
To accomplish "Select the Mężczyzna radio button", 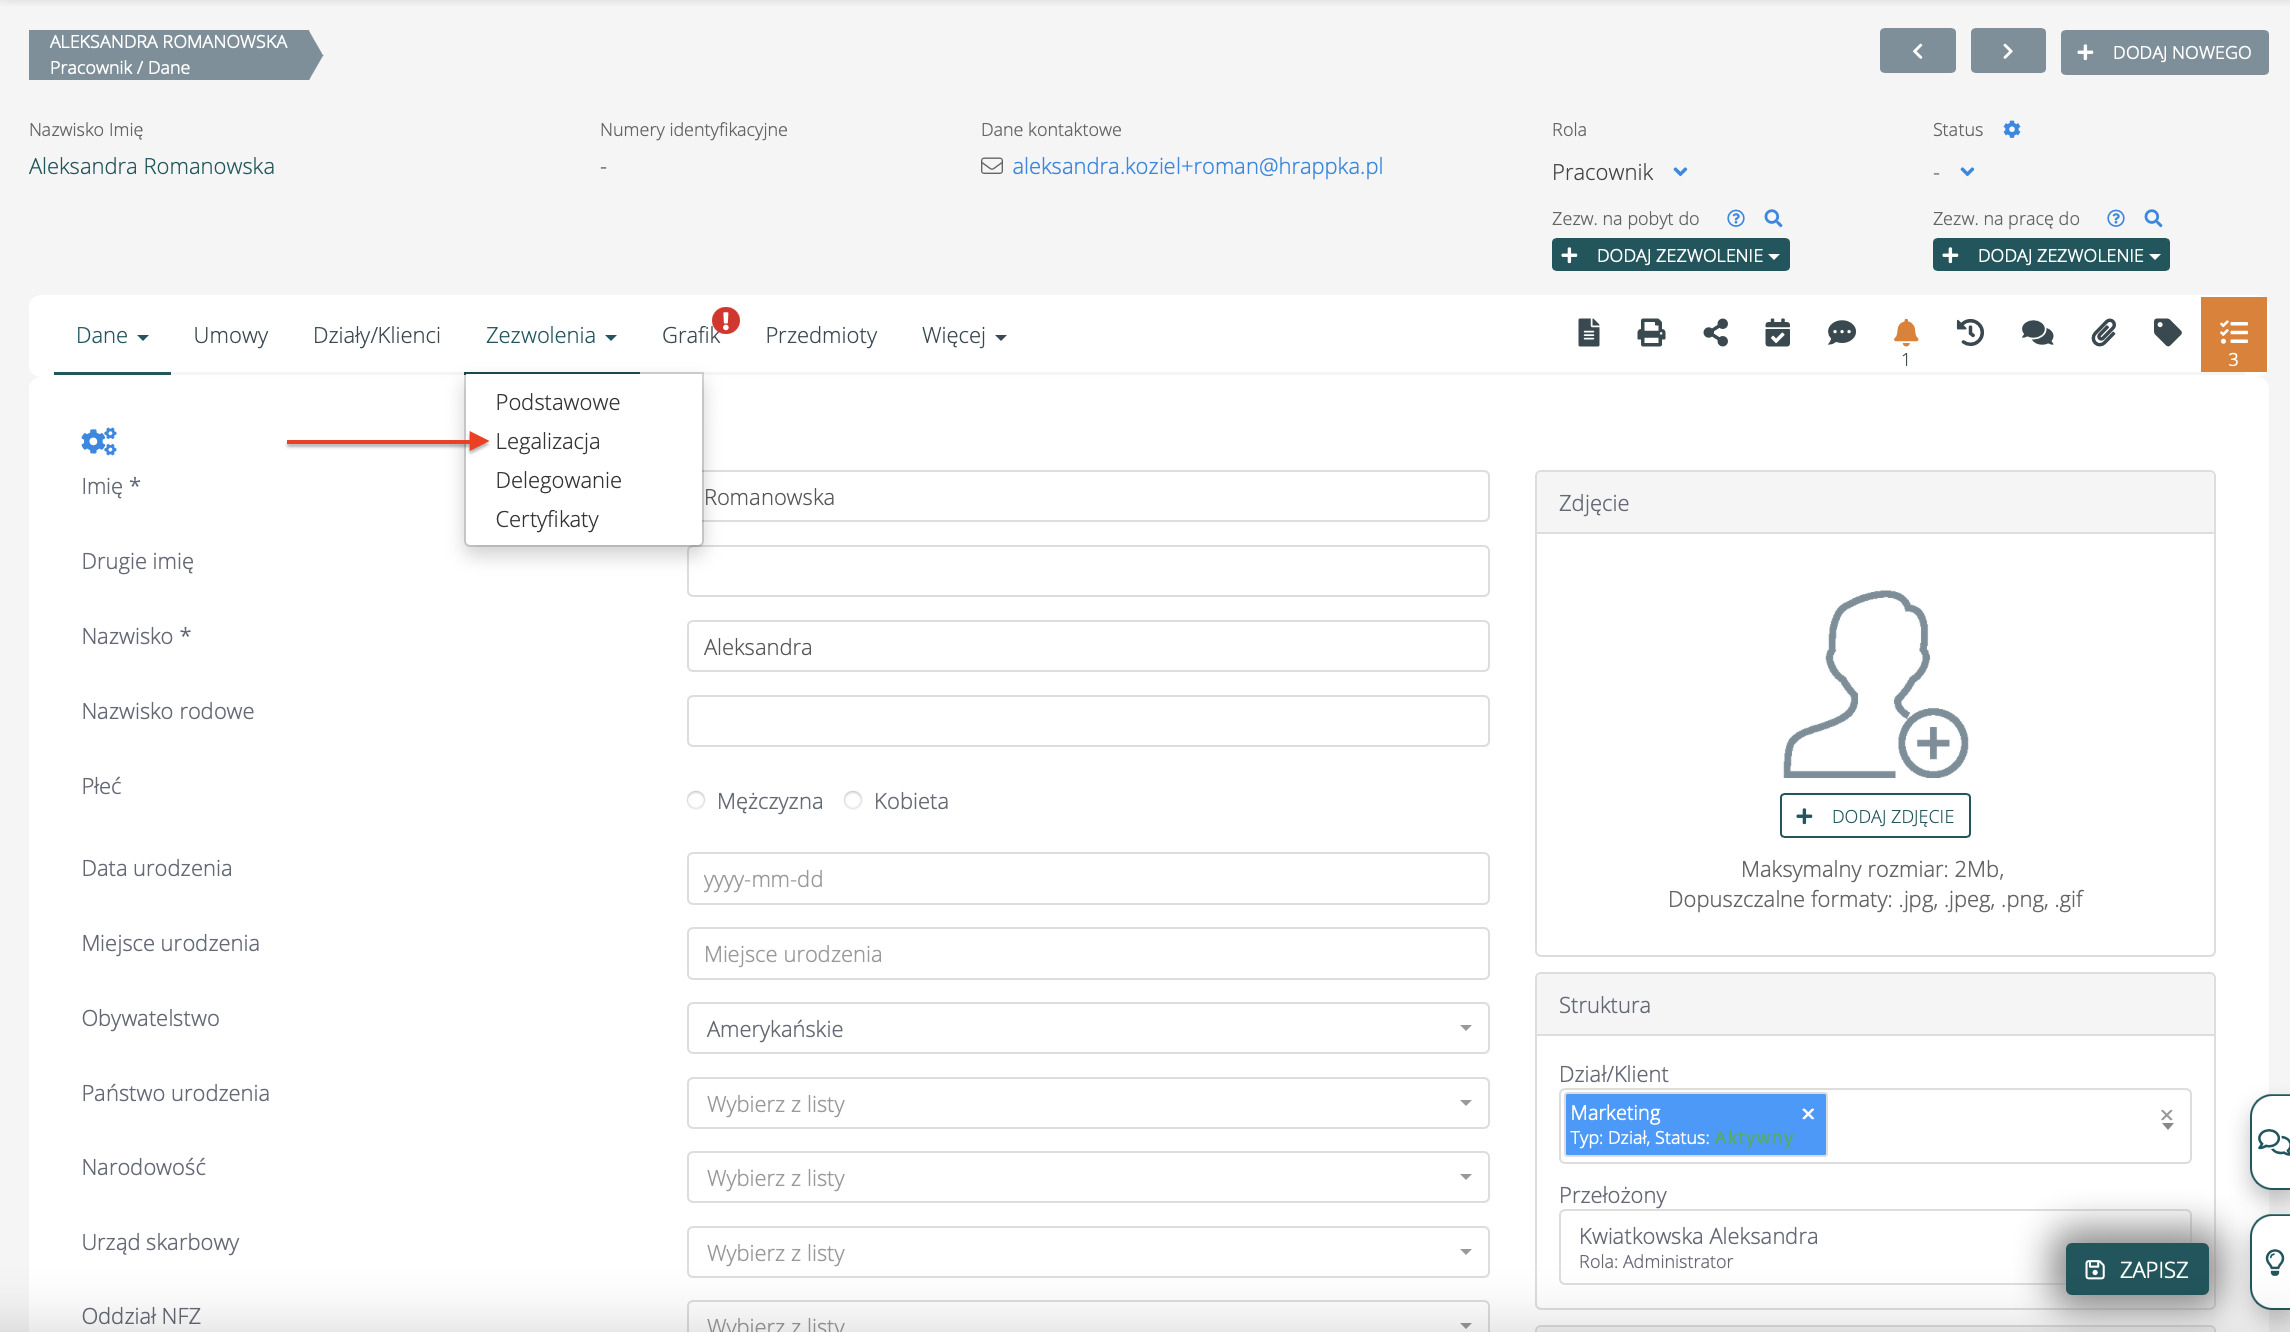I will (x=696, y=800).
